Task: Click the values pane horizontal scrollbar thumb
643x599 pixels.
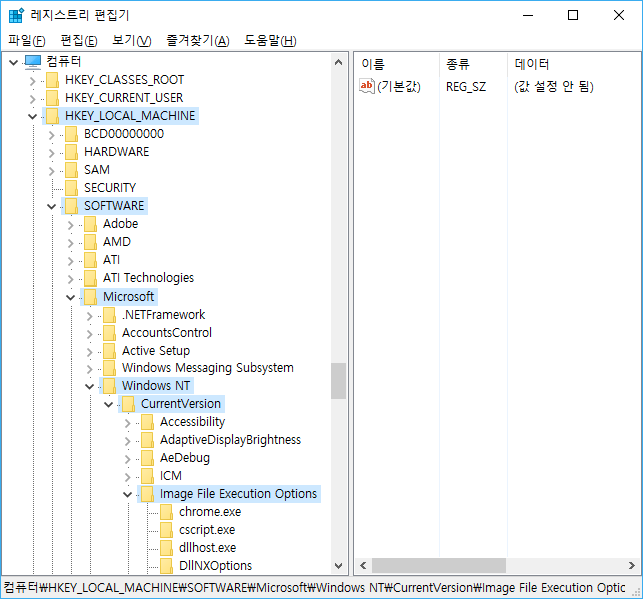Action: [x=439, y=566]
